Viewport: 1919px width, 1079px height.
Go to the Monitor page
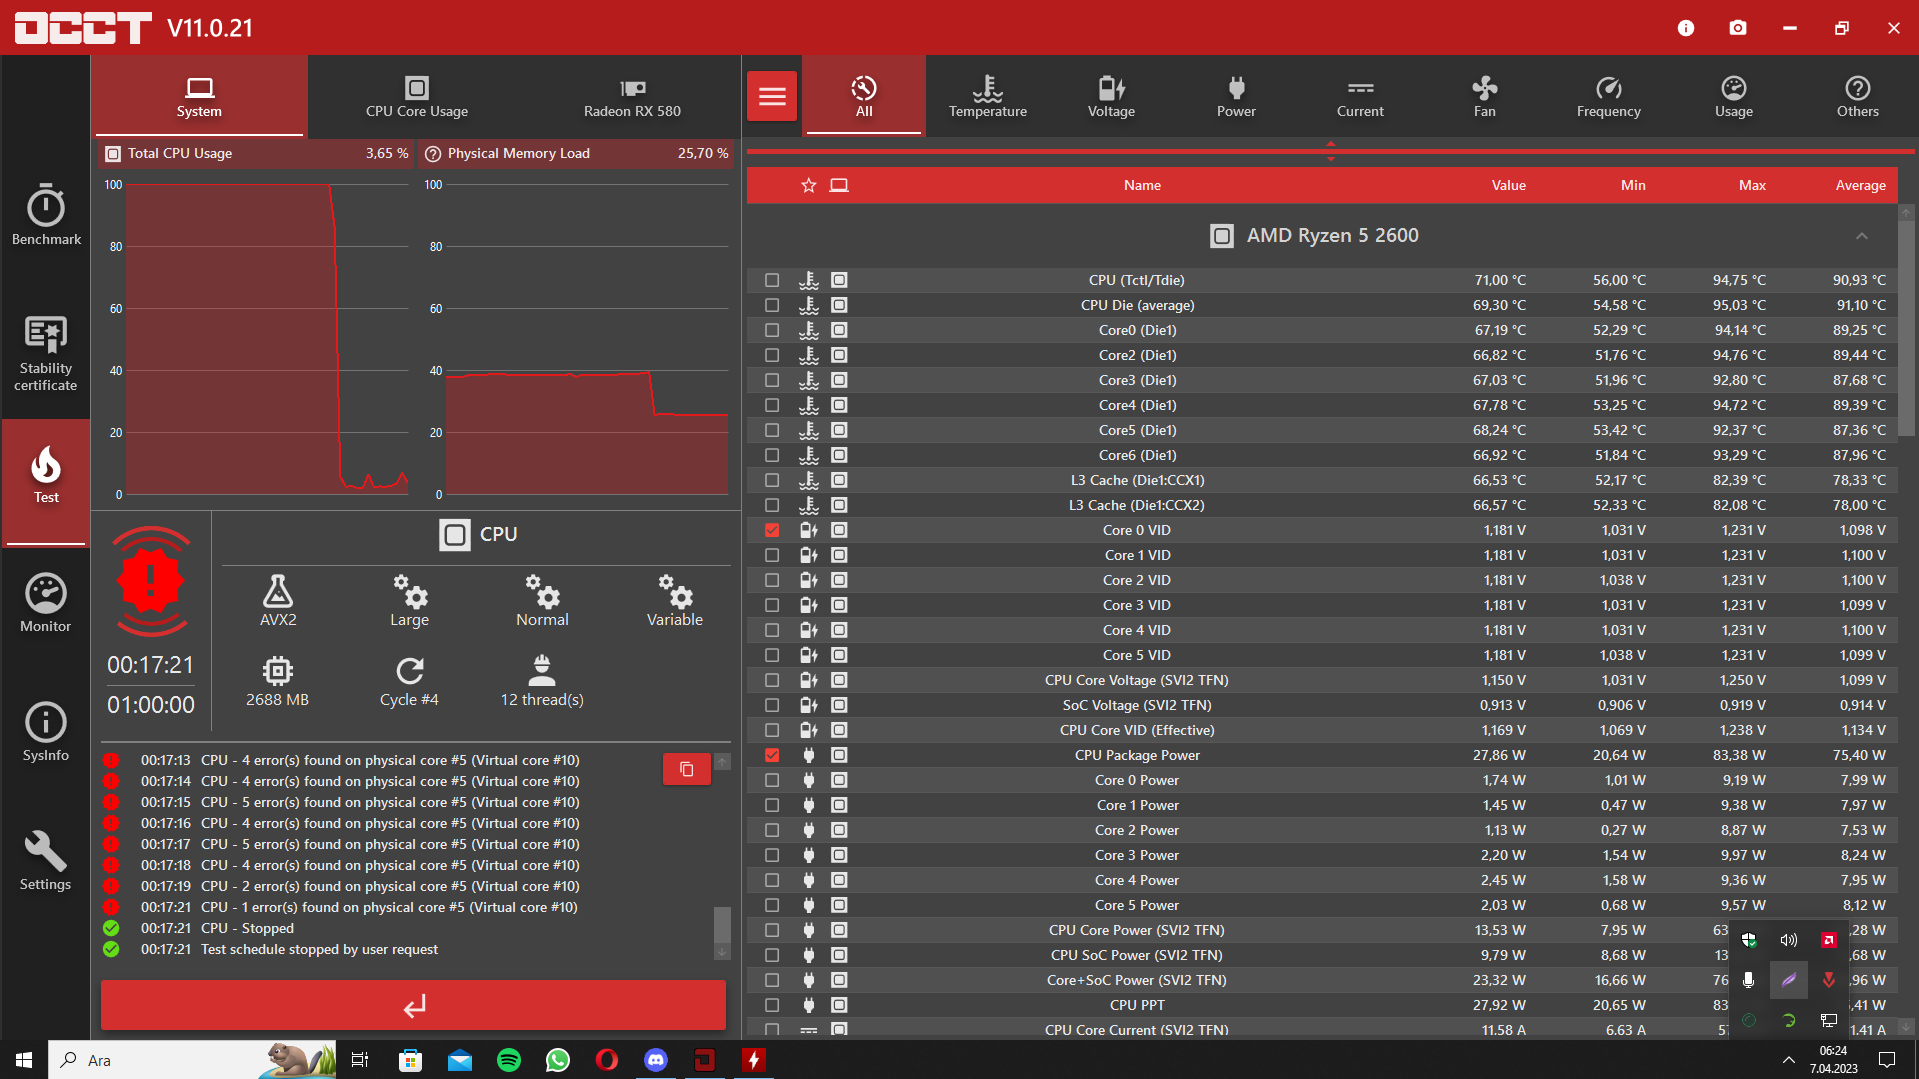(x=46, y=603)
